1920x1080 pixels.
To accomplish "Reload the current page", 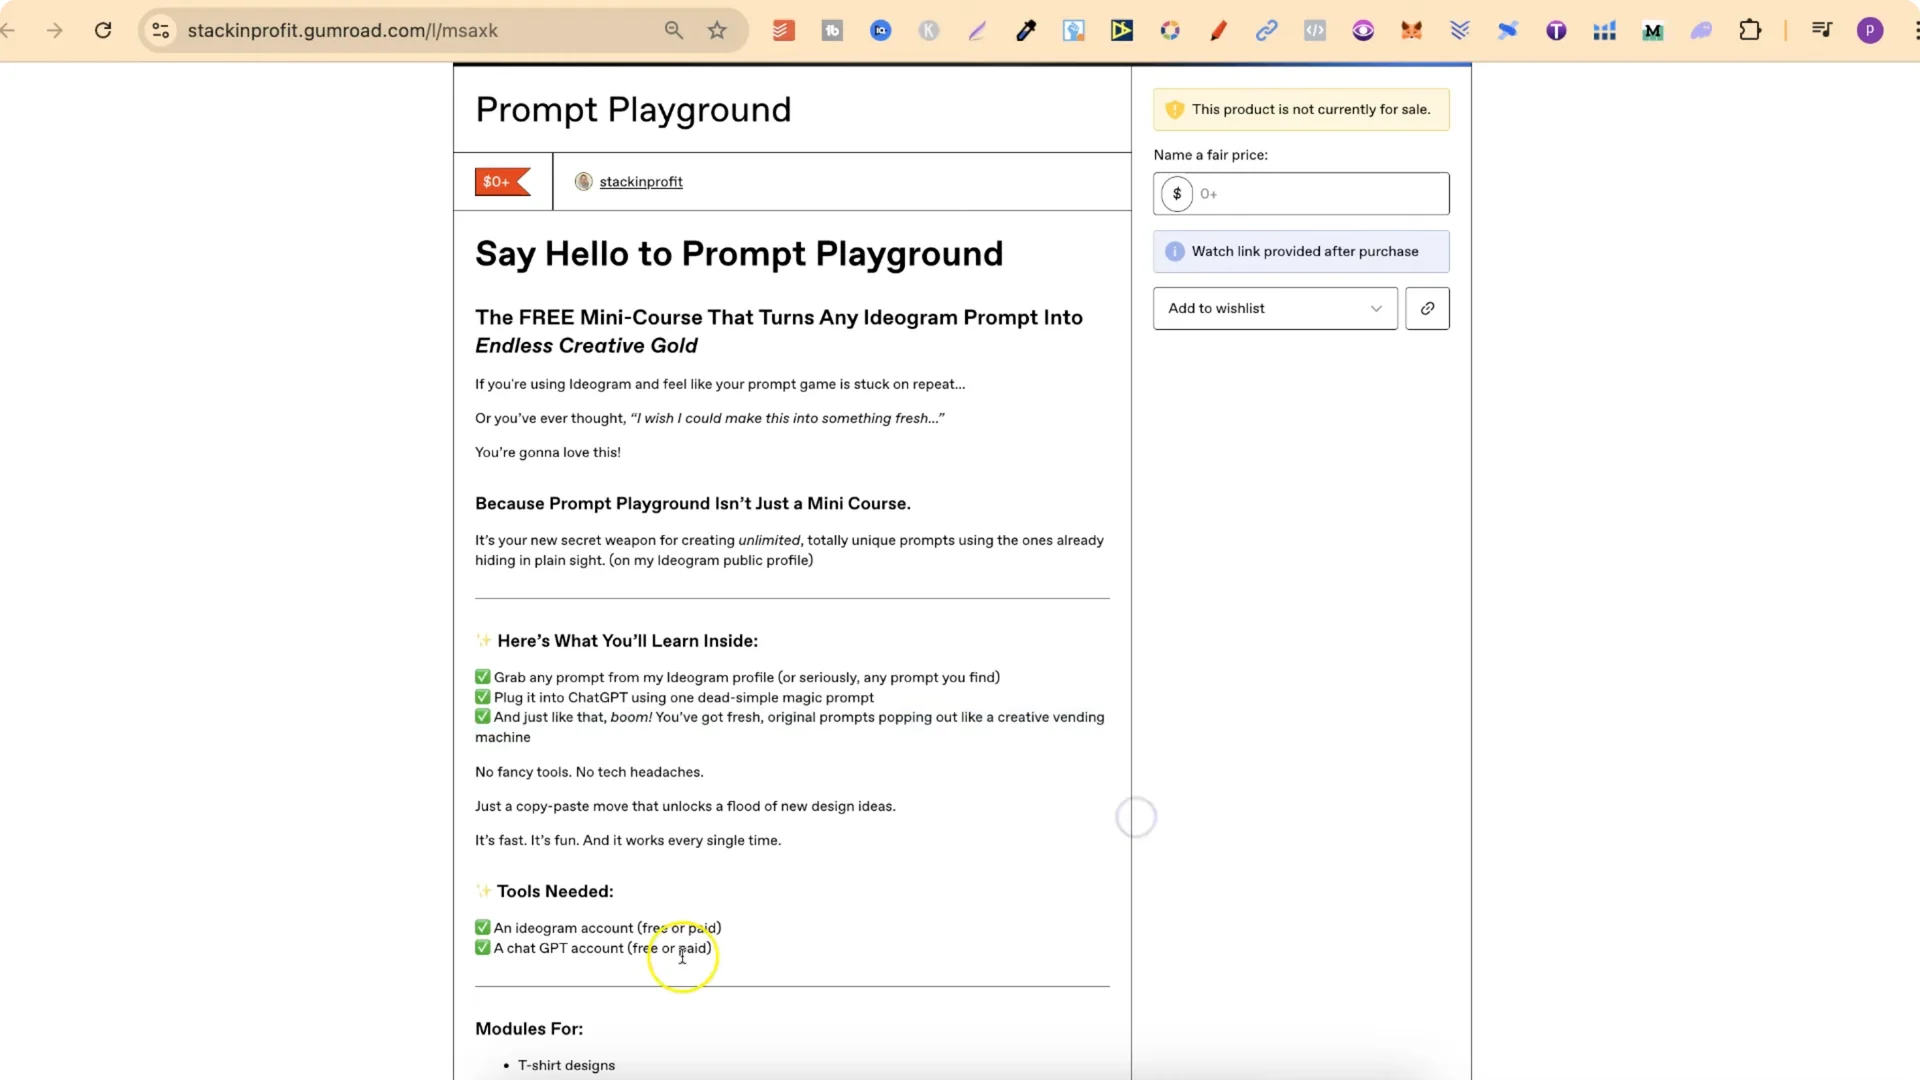I will [103, 30].
